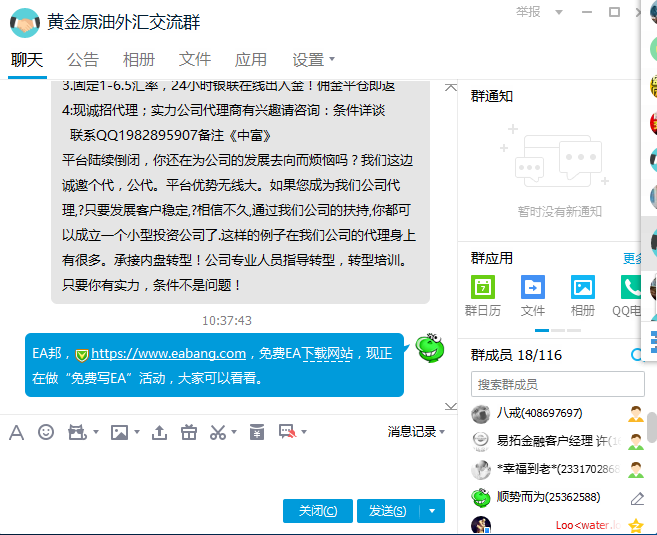Click the chat scroll-down arrow

[451, 406]
